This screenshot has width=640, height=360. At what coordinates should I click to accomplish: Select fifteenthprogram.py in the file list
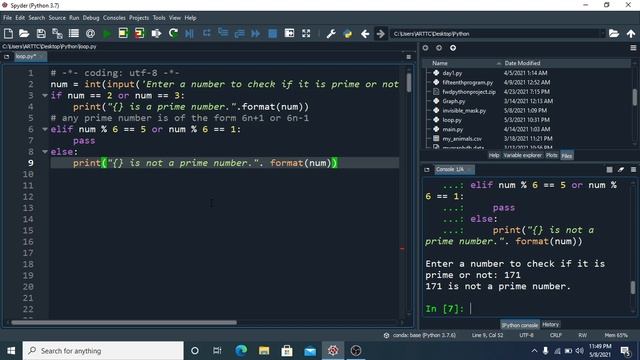pyautogui.click(x=467, y=82)
